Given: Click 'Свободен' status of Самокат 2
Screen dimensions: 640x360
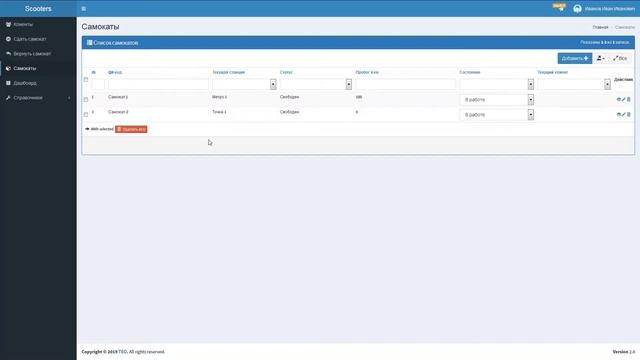Looking at the screenshot, I should (289, 112).
